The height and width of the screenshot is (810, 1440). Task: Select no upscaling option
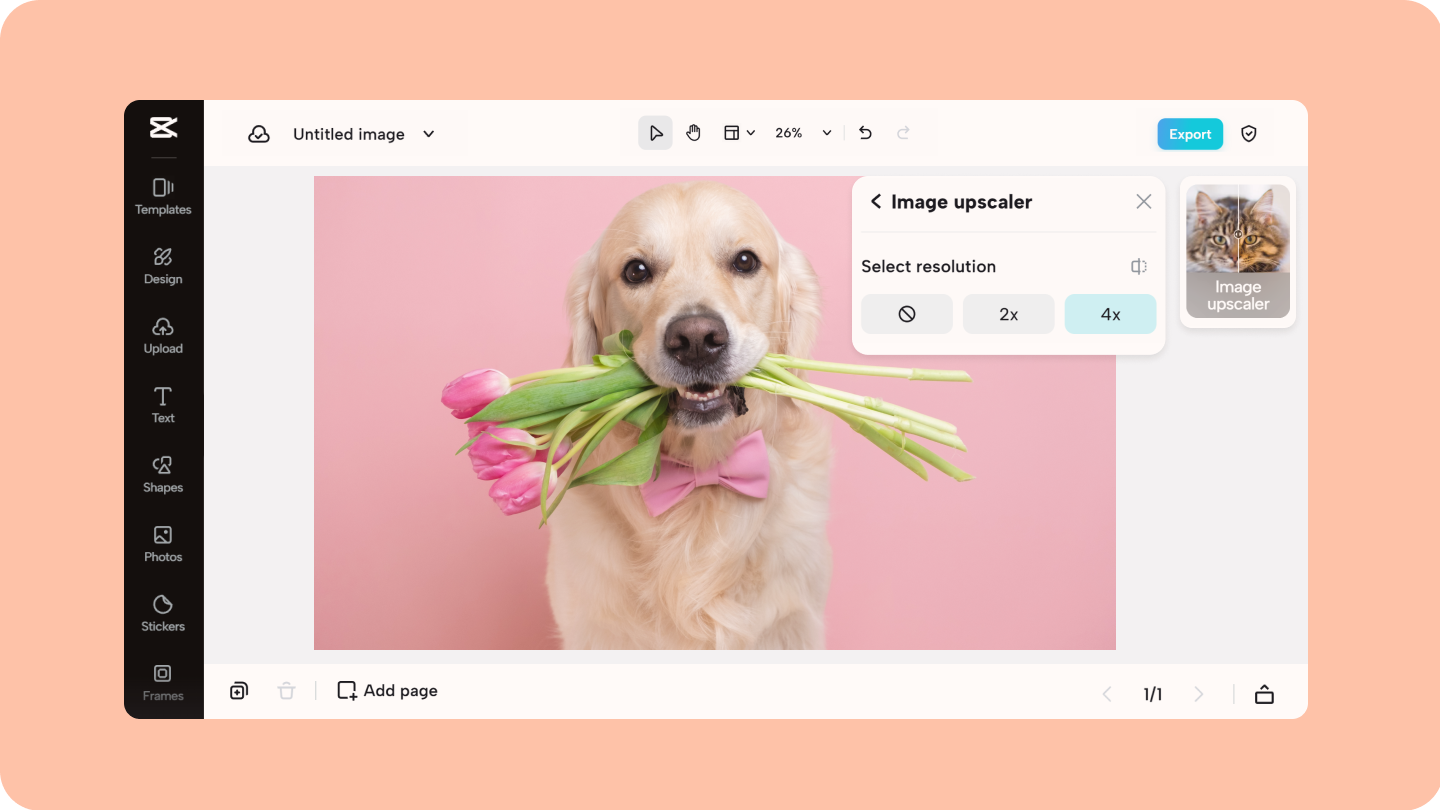coord(907,314)
